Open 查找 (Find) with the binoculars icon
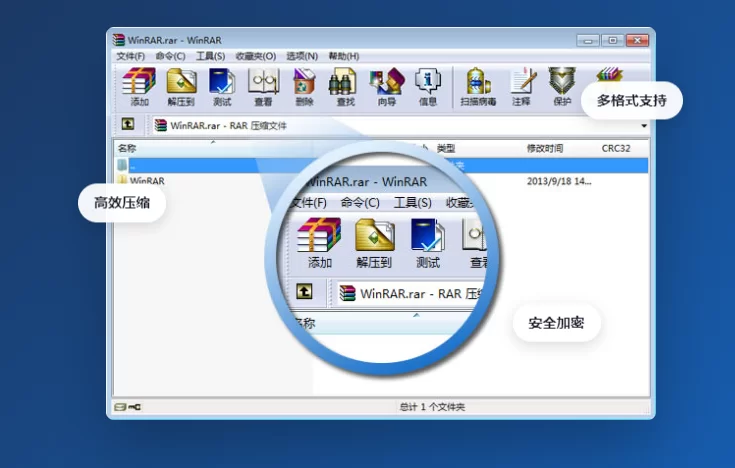The height and width of the screenshot is (468, 735). pos(345,86)
